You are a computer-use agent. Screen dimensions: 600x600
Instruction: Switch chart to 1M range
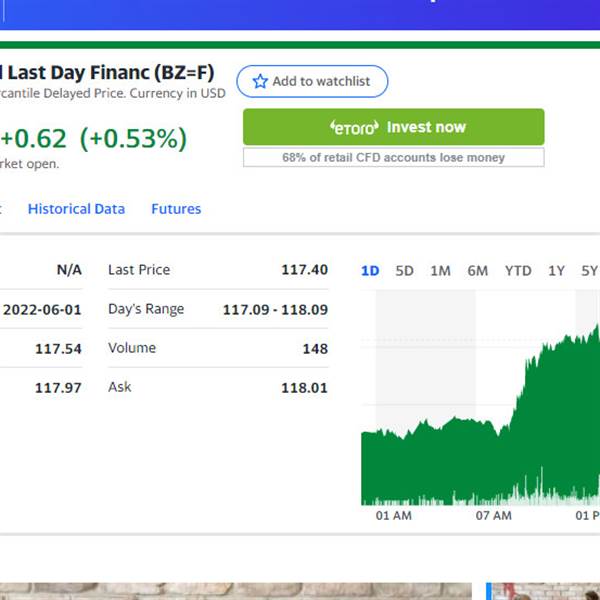pos(440,271)
